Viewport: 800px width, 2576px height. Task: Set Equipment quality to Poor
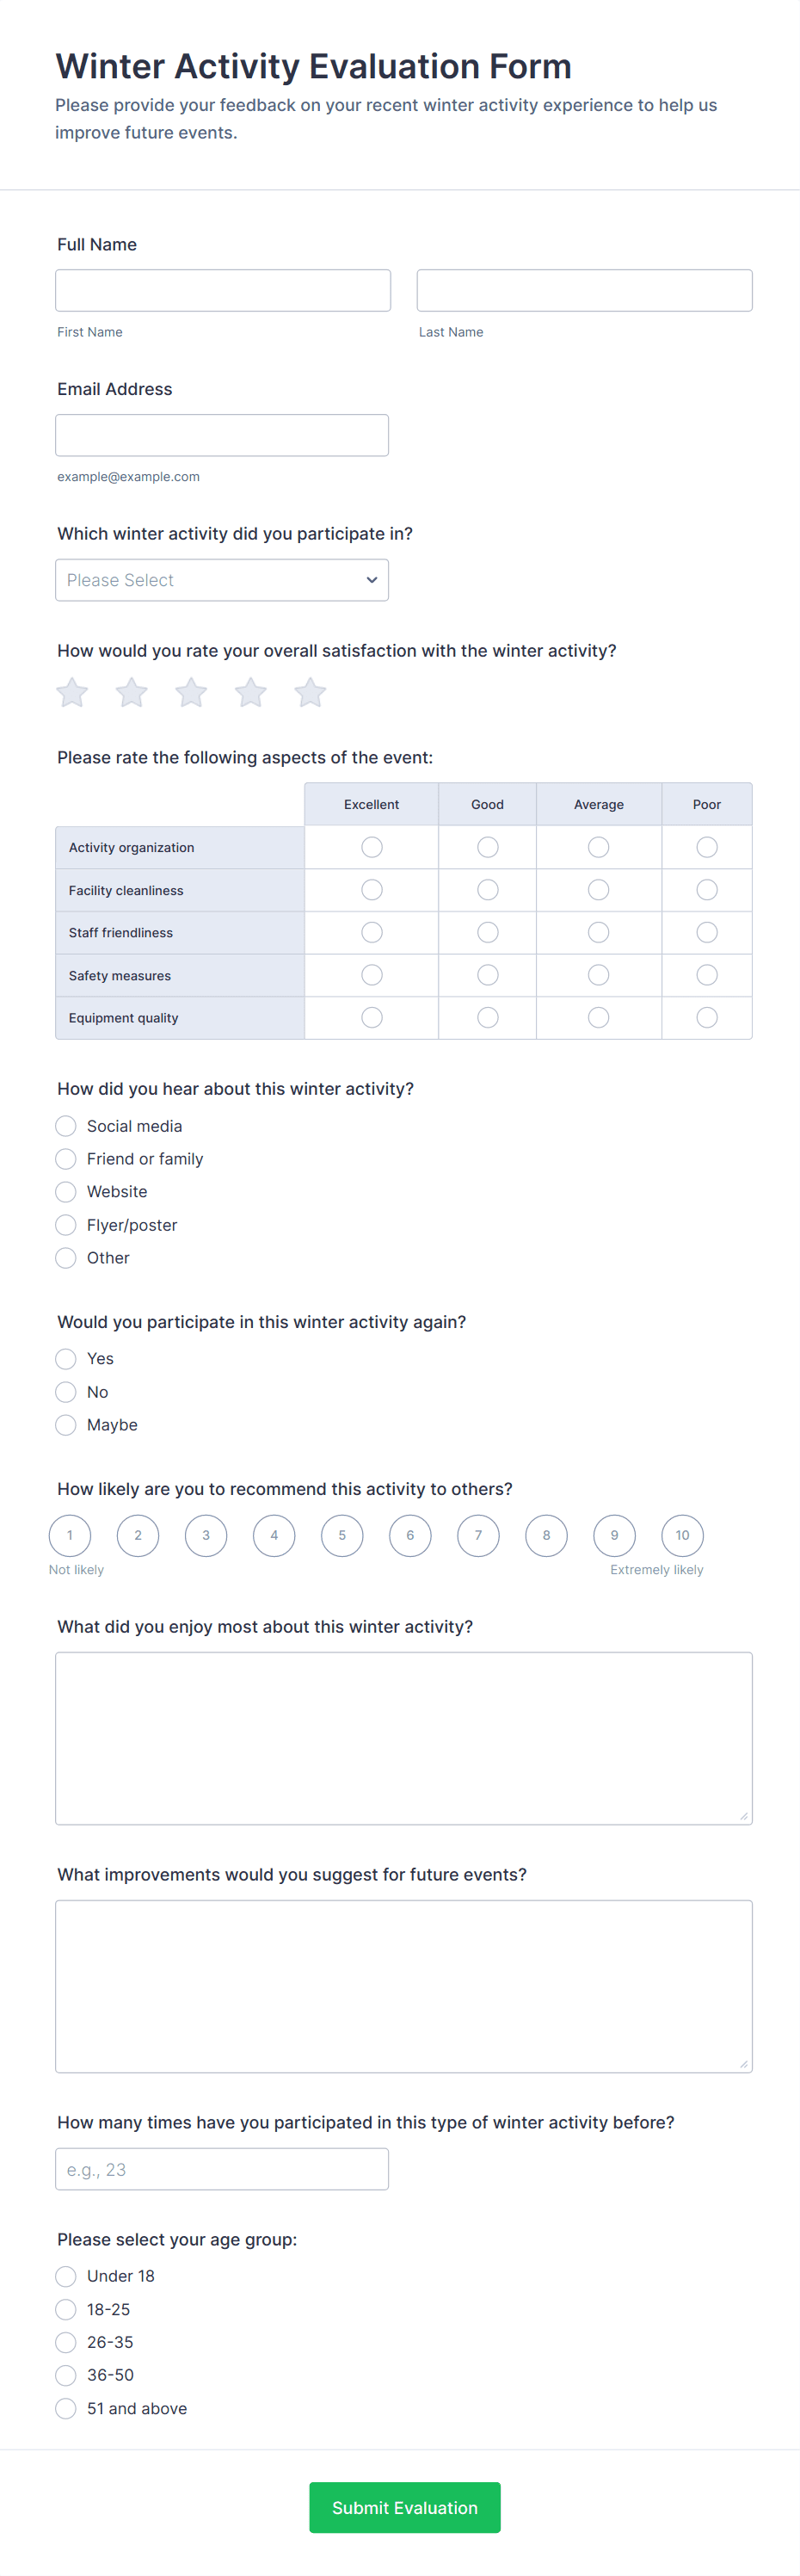tap(707, 1017)
